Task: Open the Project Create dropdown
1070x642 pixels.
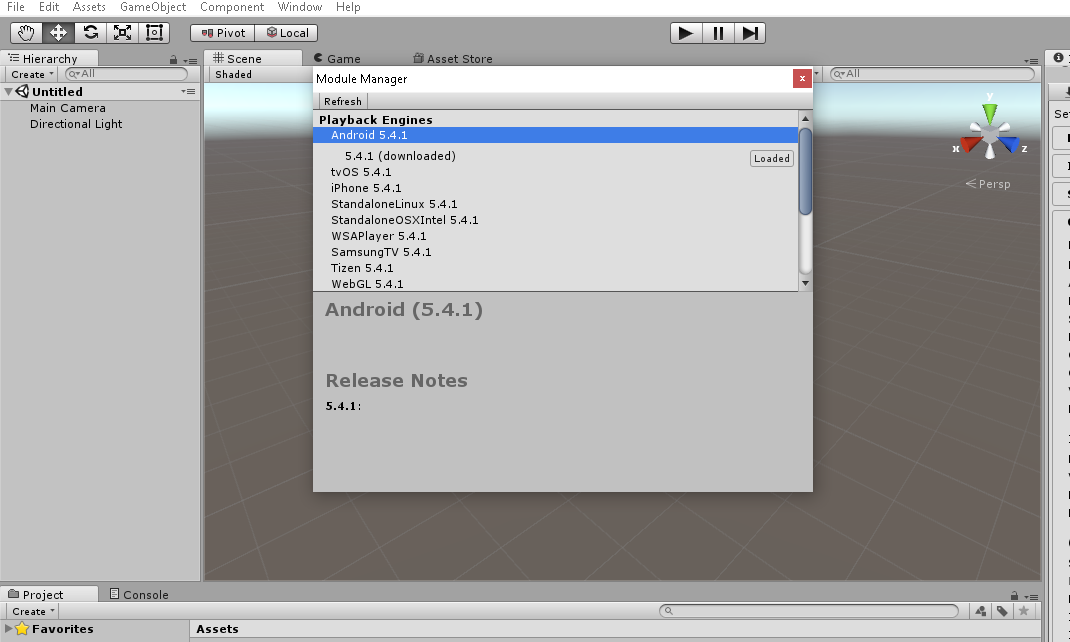Action: [x=33, y=611]
